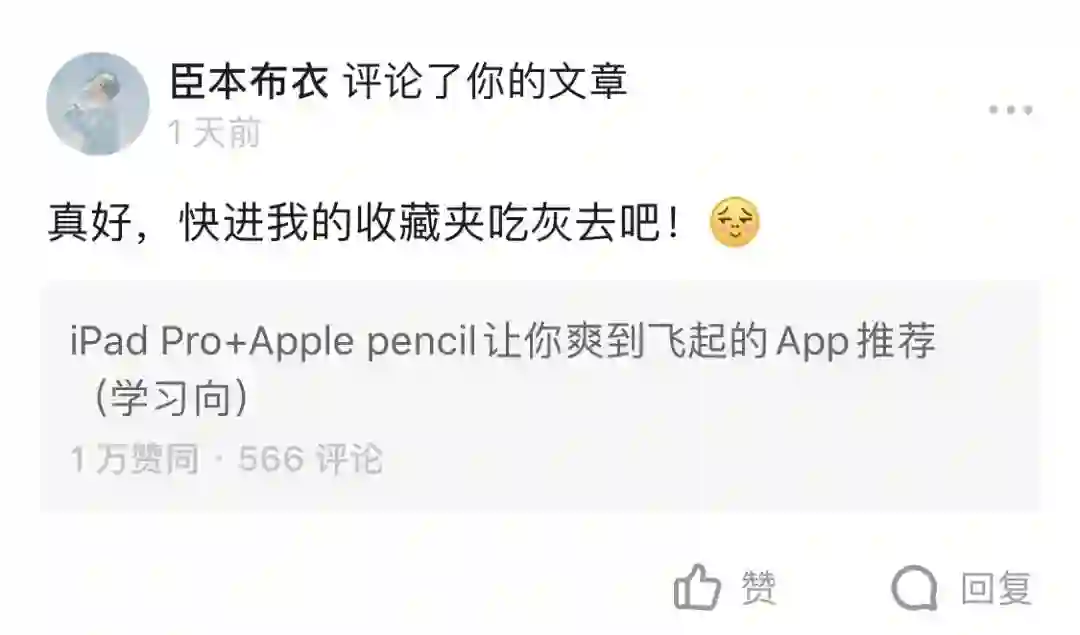The height and width of the screenshot is (635, 1080).
Task: Click the words App 推荐 in title
Action: tap(856, 340)
